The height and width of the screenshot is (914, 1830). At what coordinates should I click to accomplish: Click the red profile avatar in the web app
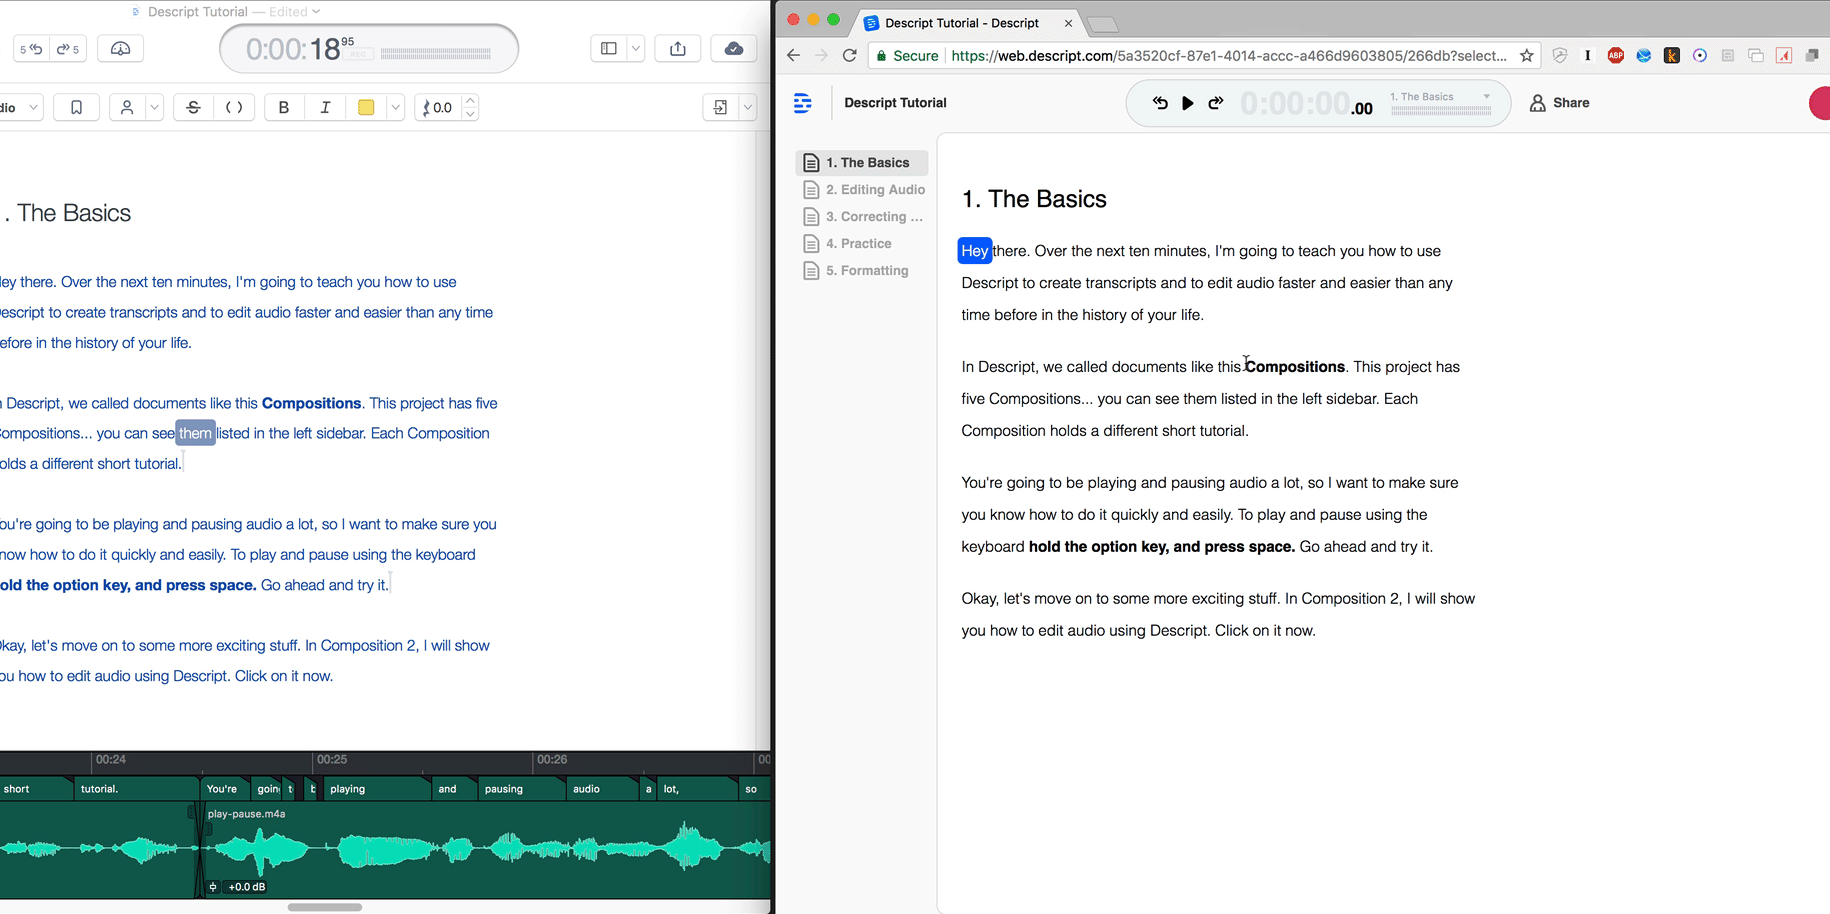[x=1820, y=103]
